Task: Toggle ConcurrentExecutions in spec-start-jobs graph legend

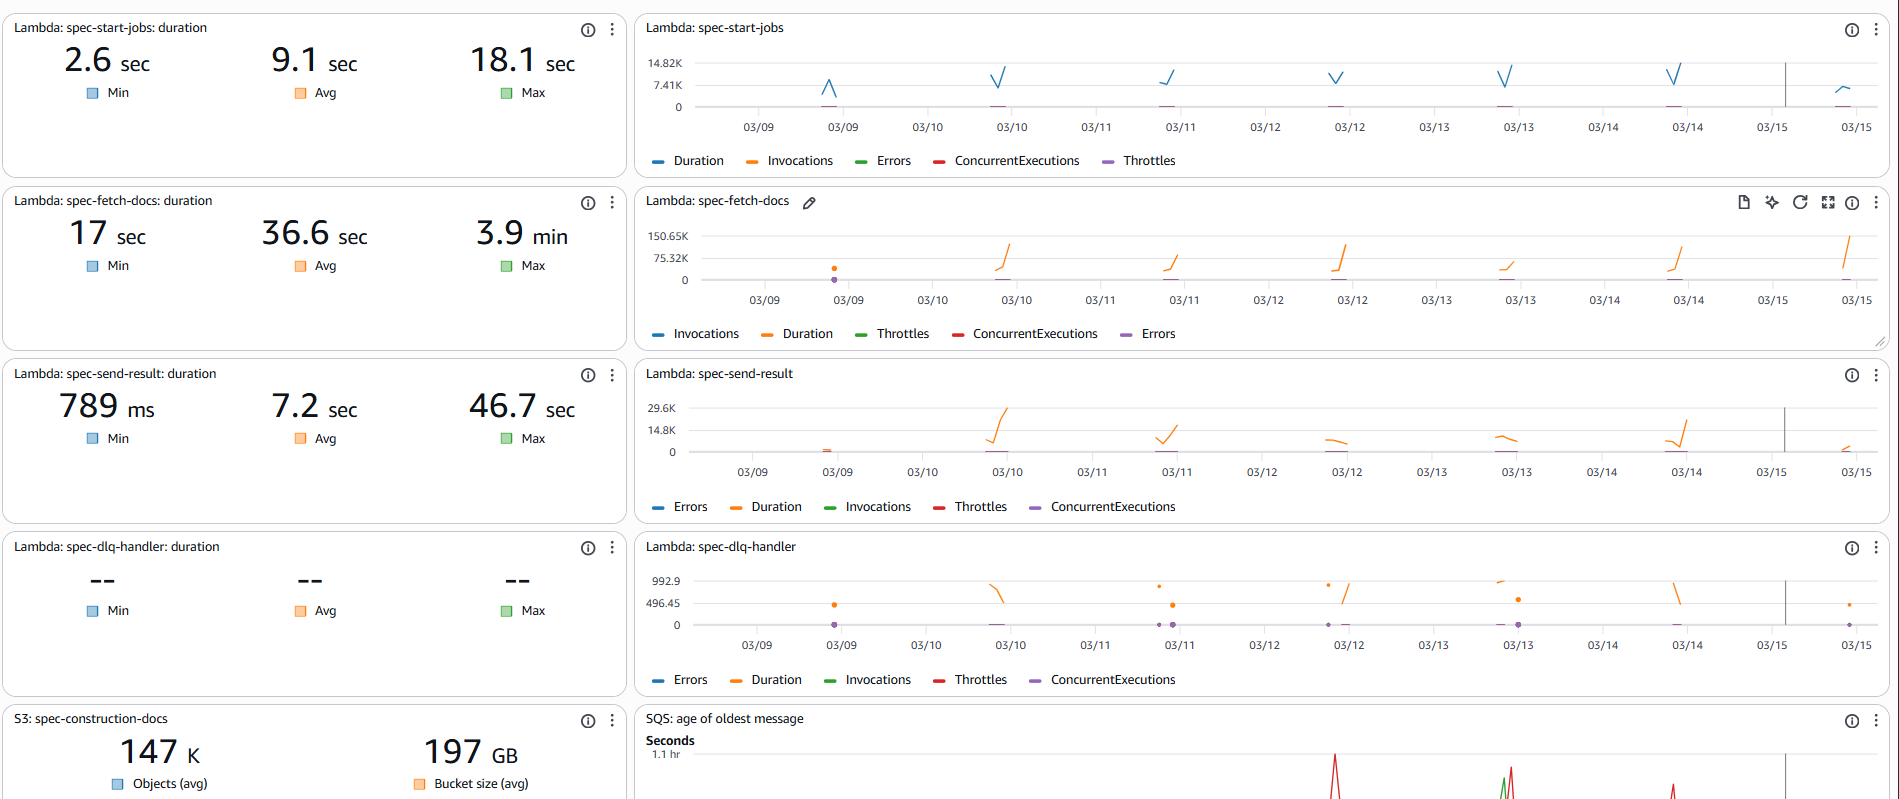Action: tap(1006, 161)
